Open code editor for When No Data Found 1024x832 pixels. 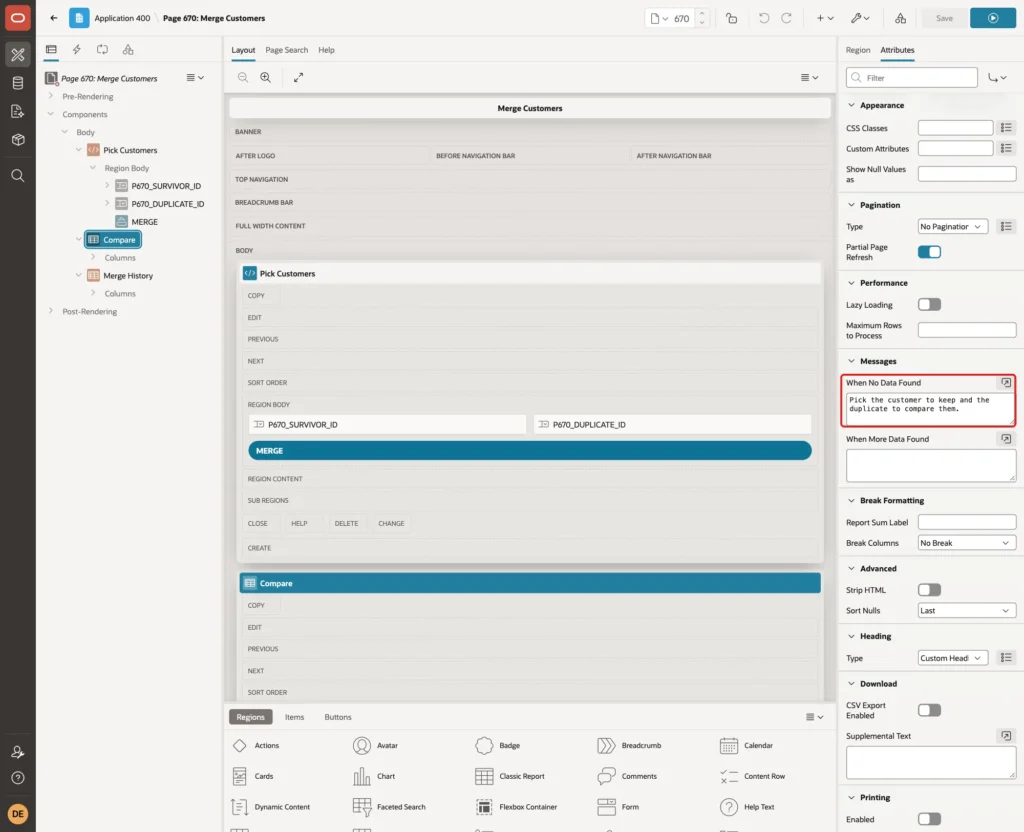pyautogui.click(x=1006, y=383)
